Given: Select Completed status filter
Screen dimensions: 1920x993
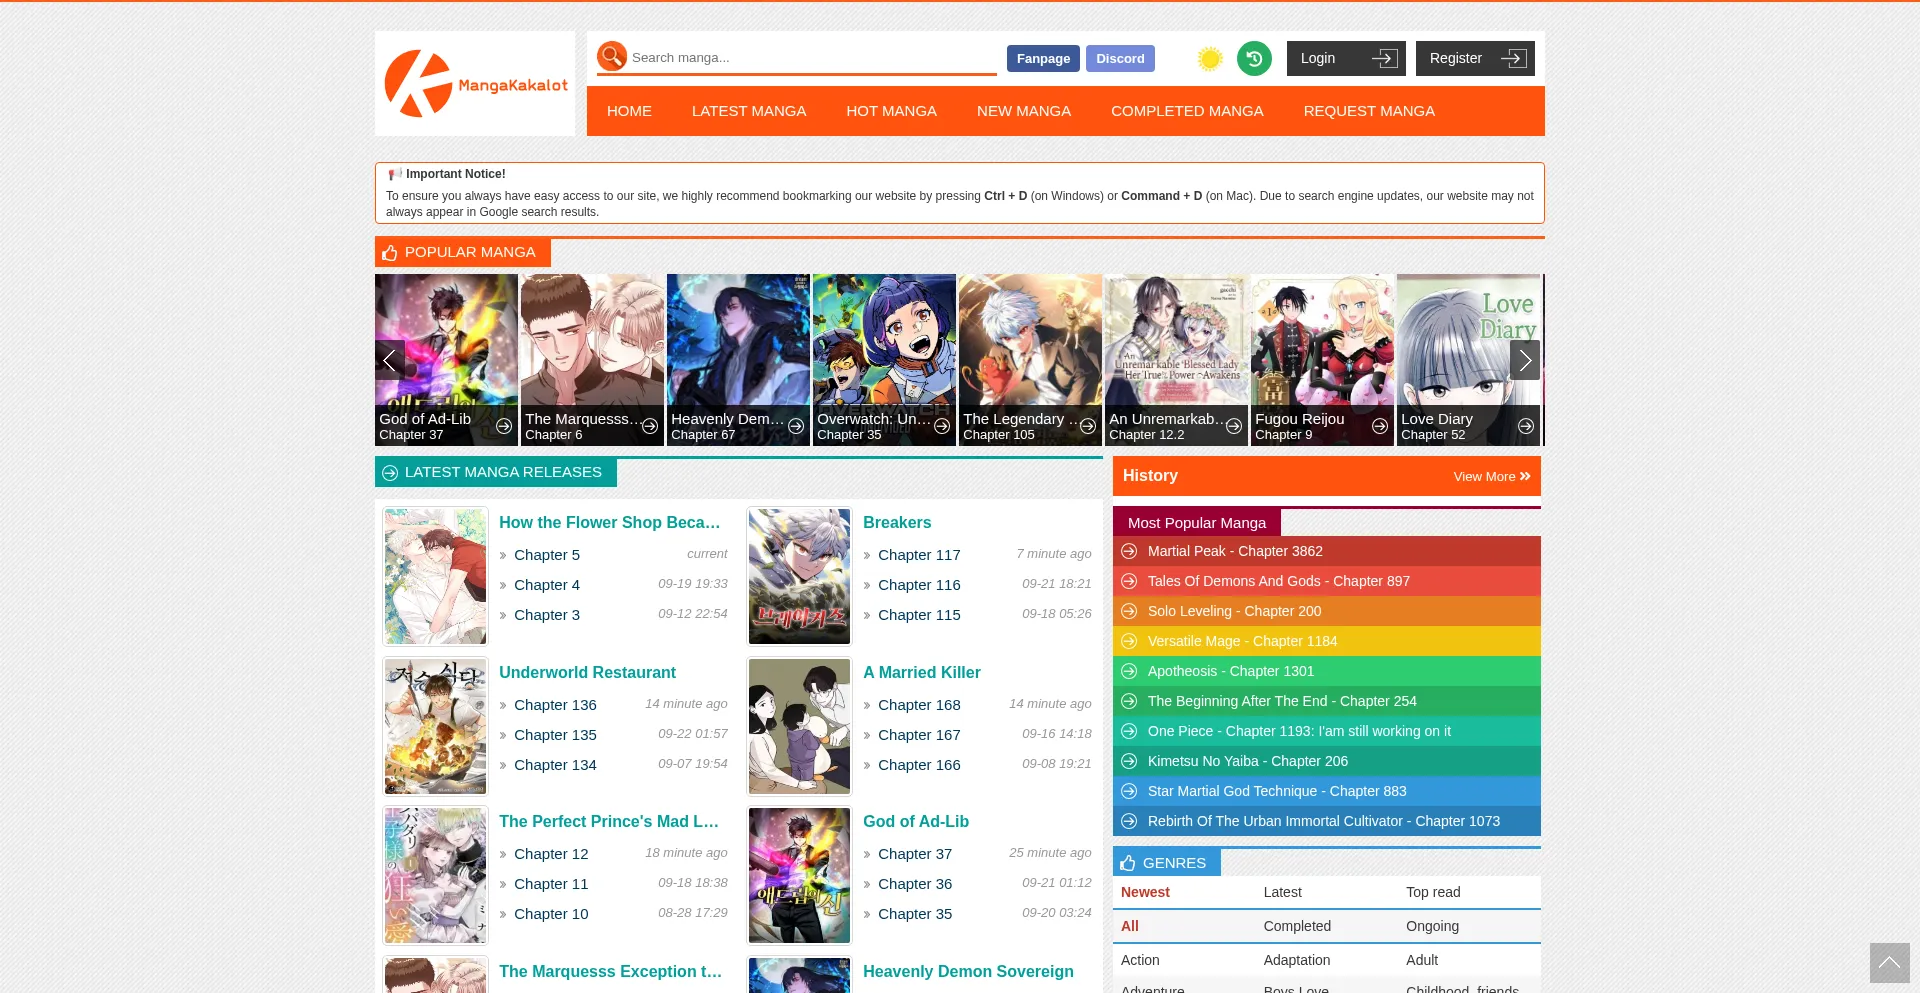Looking at the screenshot, I should (1297, 926).
